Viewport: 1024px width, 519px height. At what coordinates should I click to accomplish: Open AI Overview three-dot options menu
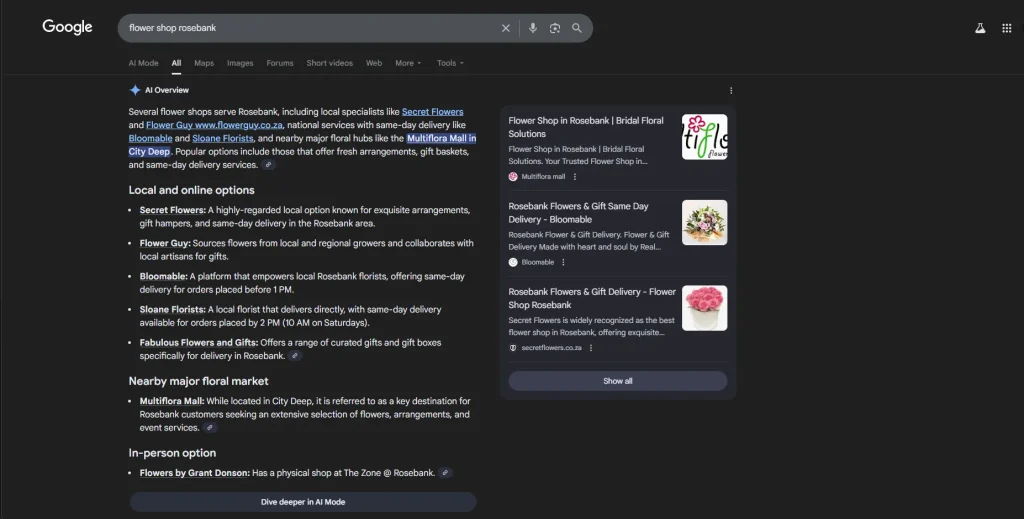coord(731,90)
